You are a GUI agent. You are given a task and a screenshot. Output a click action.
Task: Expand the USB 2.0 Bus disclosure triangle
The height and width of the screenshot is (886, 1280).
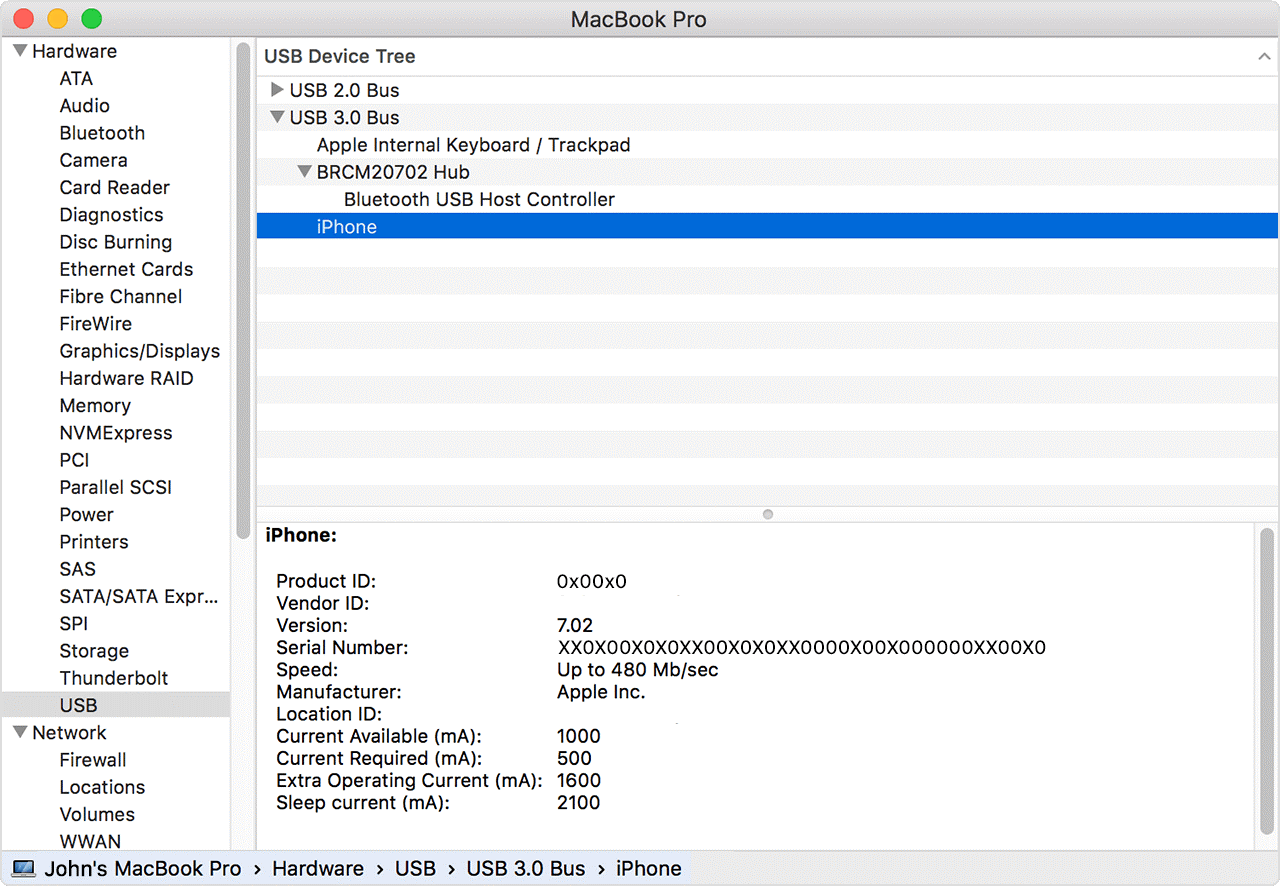click(277, 90)
